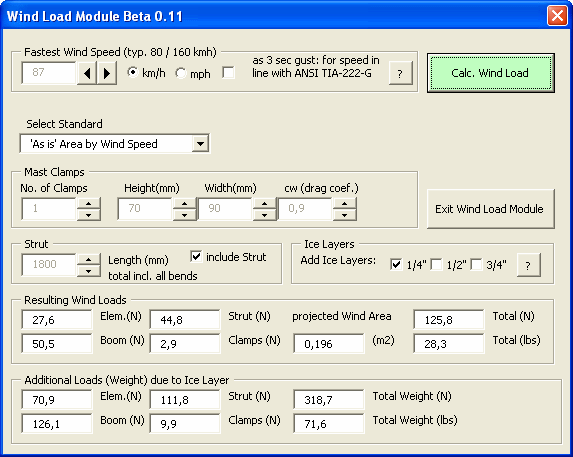Increase wind speed with right arrow
This screenshot has height=457, width=573.
click(107, 73)
